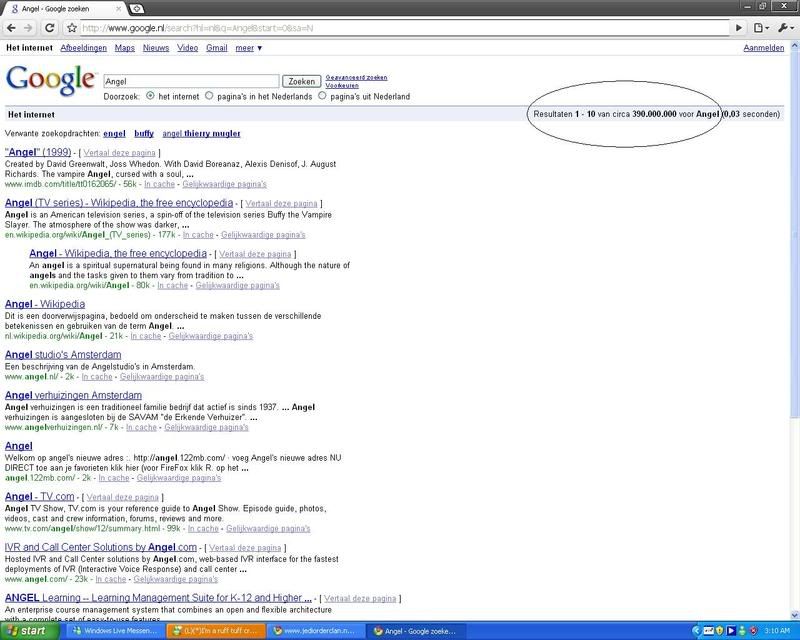Viewport: 800px width, 640px height.
Task: Click the address bar showing www.google.nl
Action: click(405, 28)
